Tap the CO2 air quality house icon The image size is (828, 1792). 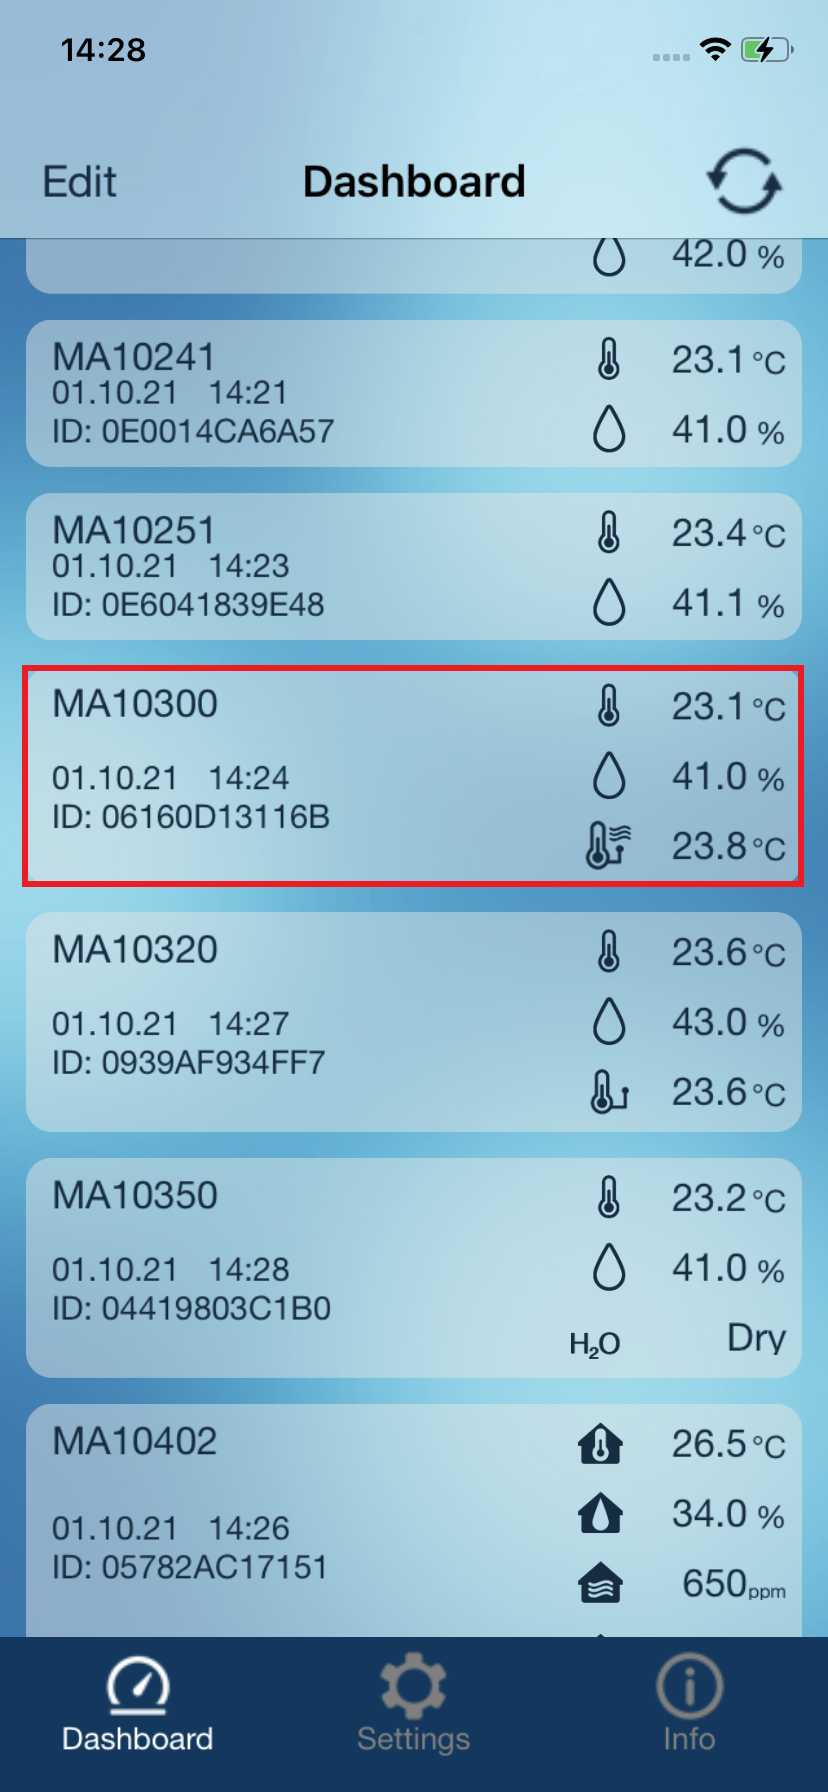pos(600,1584)
